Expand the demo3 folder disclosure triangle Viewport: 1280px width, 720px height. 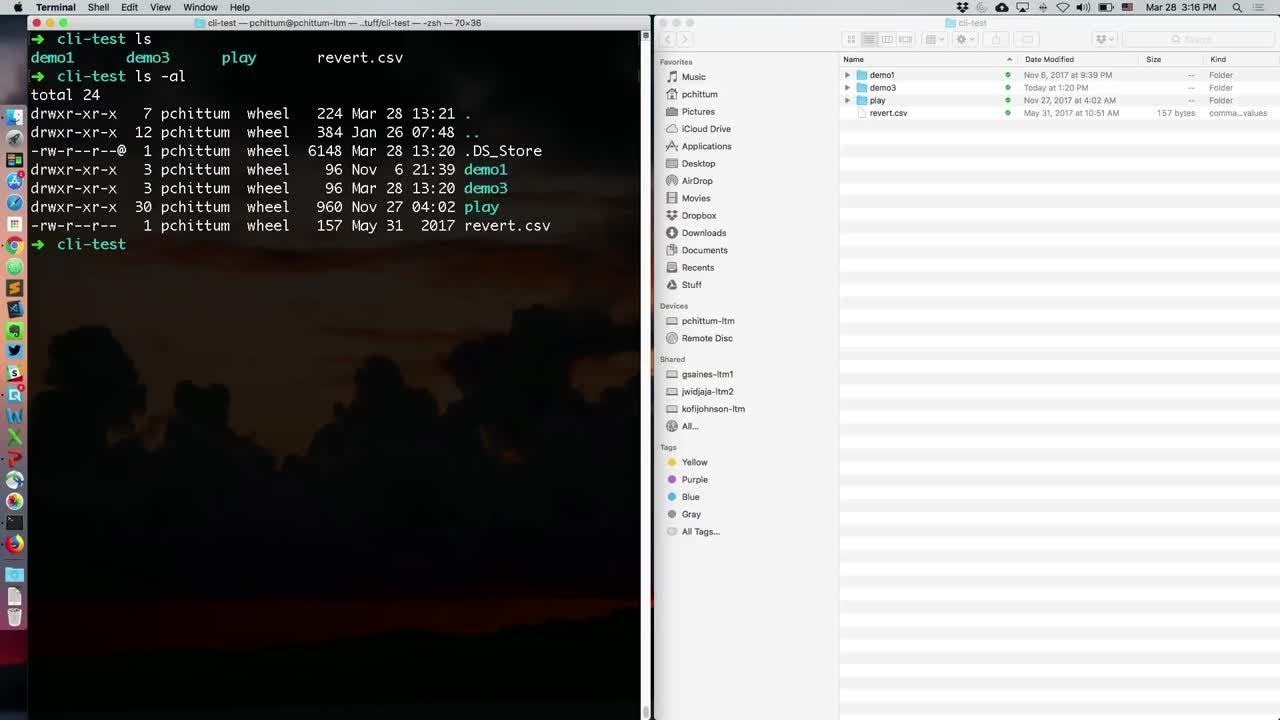pos(847,88)
